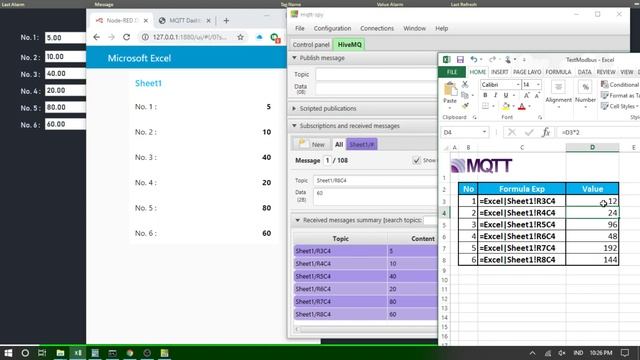
Task: Open File Explorer from the taskbar
Action: [60, 353]
